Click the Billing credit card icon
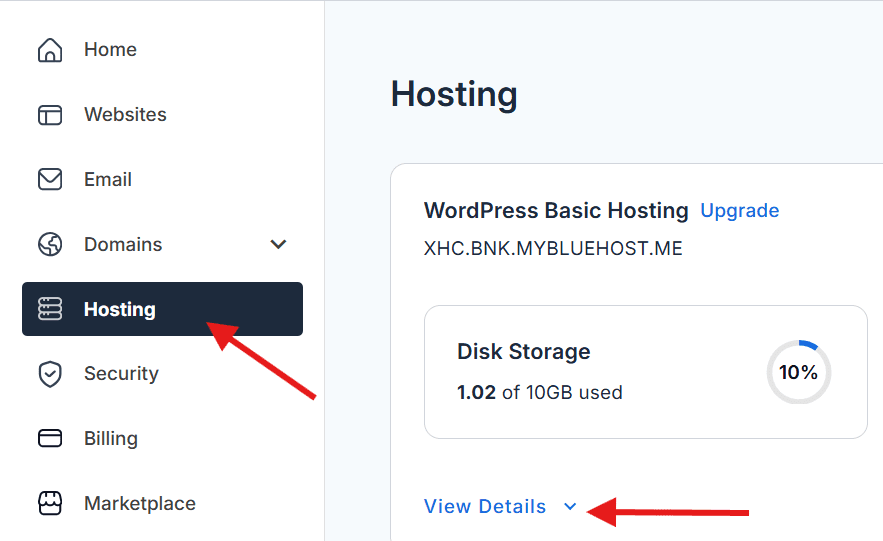The height and width of the screenshot is (541, 883). (x=50, y=438)
